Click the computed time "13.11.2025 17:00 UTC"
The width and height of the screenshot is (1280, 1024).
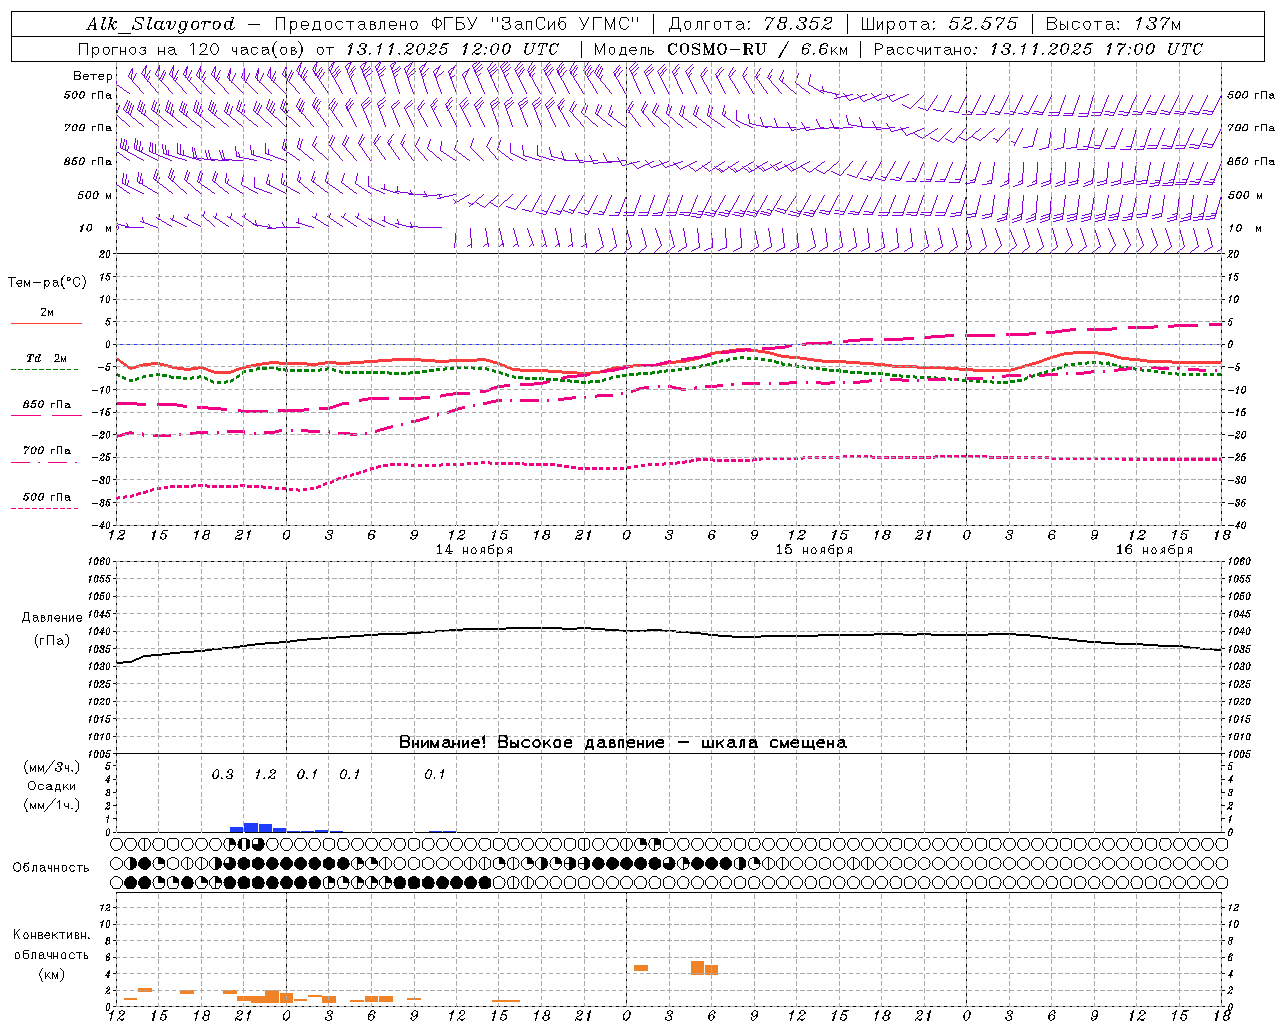point(1096,49)
